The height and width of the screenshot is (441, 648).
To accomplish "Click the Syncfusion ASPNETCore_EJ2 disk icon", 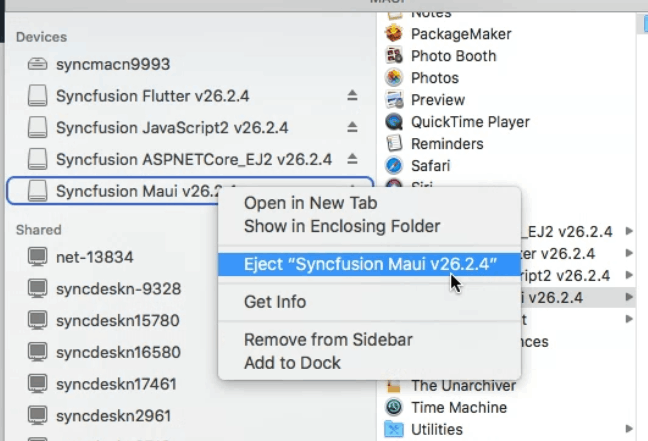I will coord(37,160).
